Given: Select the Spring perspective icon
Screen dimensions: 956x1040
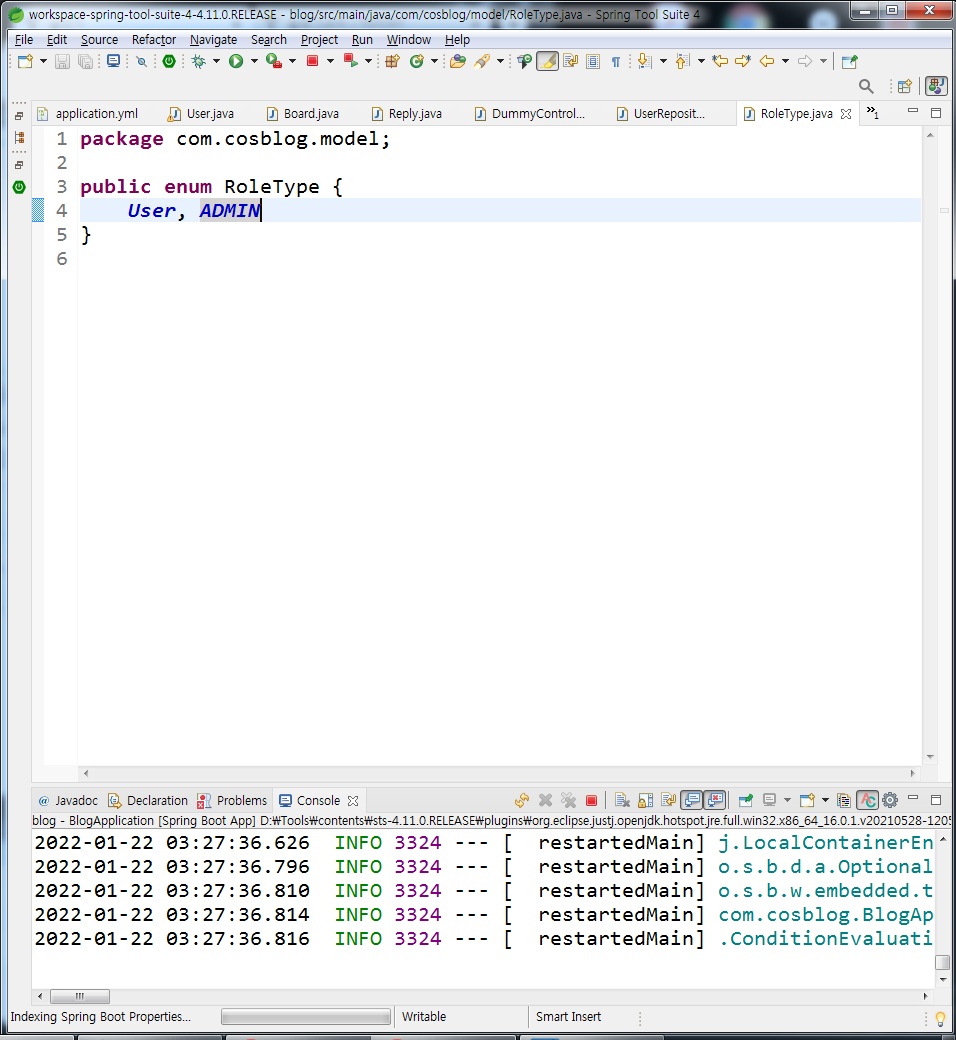Looking at the screenshot, I should pos(936,86).
